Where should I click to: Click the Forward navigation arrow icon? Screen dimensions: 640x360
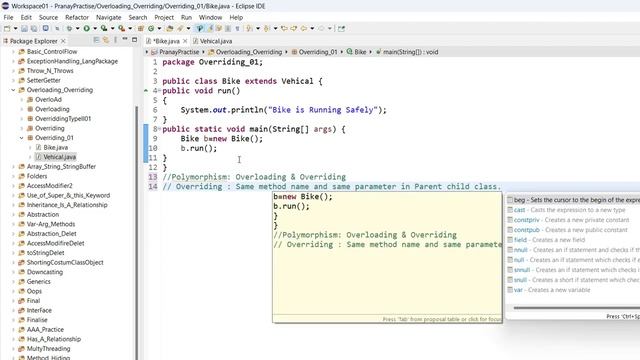point(321,29)
